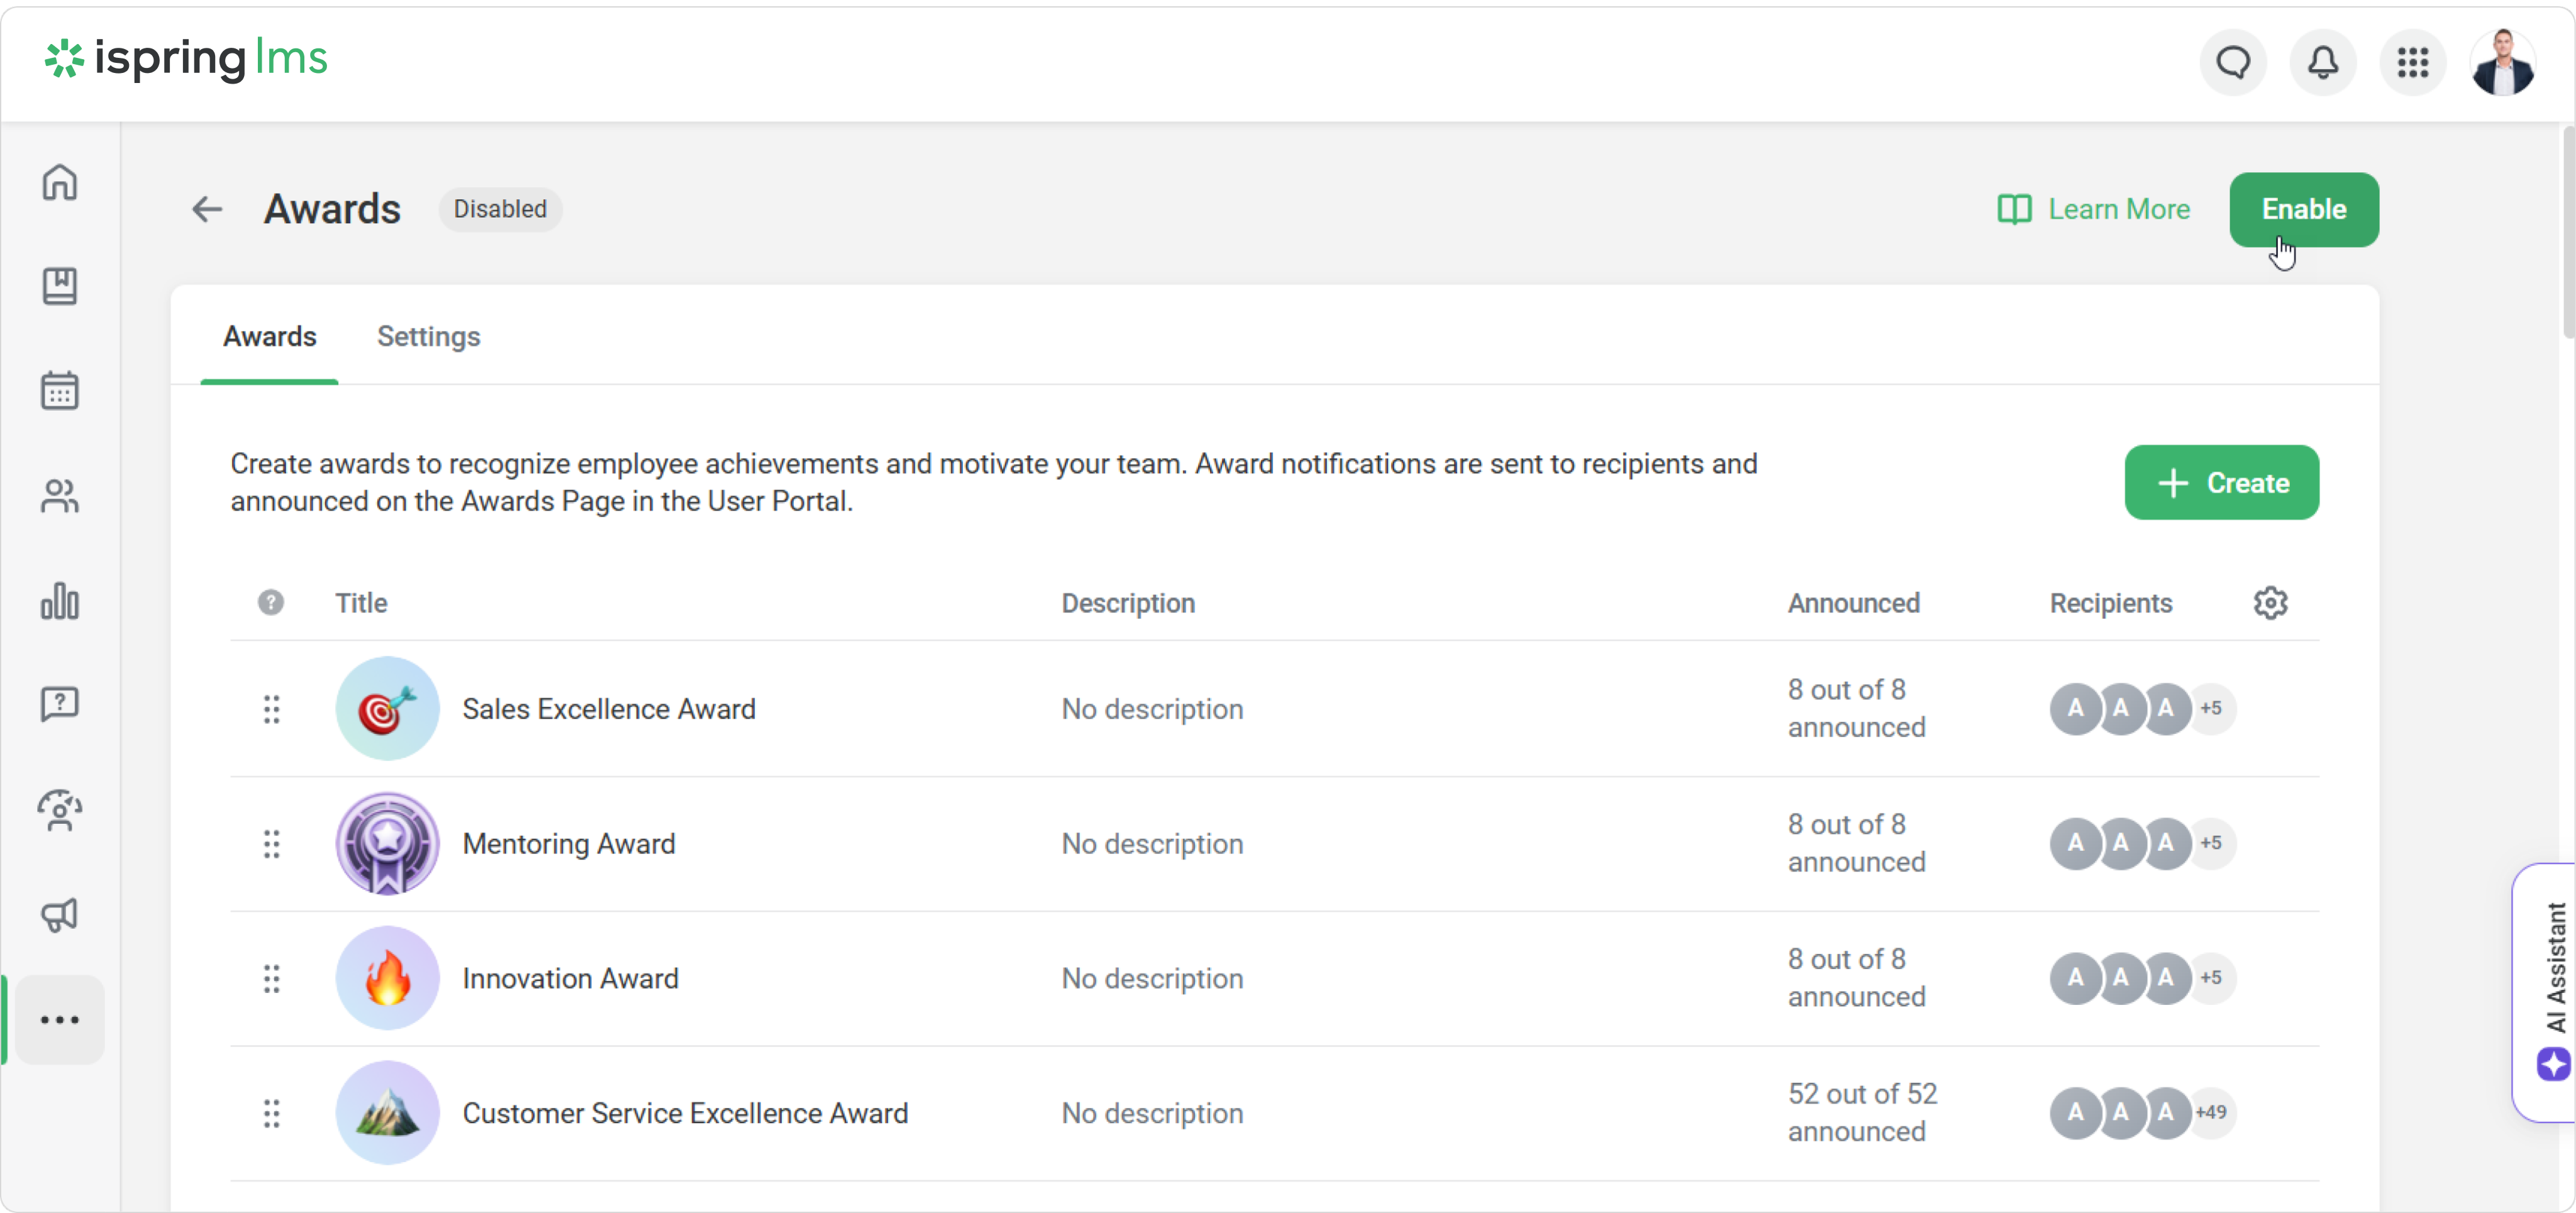Image resolution: width=2576 pixels, height=1213 pixels.
Task: Open the calendar icon in sidebar
Action: (x=60, y=391)
